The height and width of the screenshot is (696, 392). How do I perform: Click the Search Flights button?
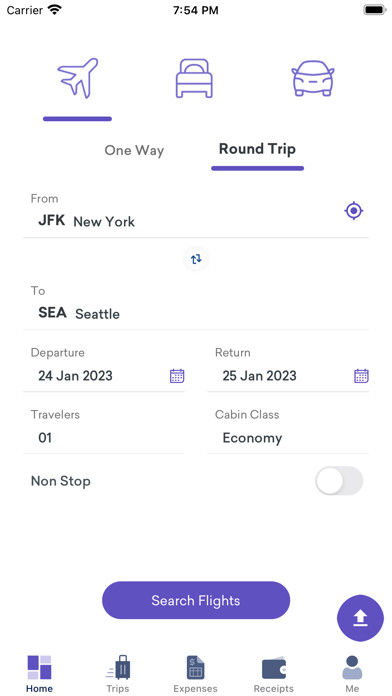coord(196,601)
